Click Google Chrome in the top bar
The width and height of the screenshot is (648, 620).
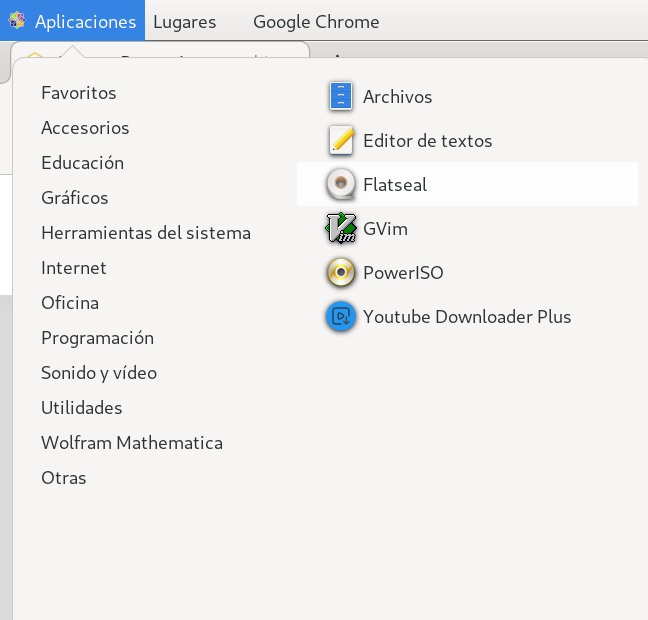point(316,22)
